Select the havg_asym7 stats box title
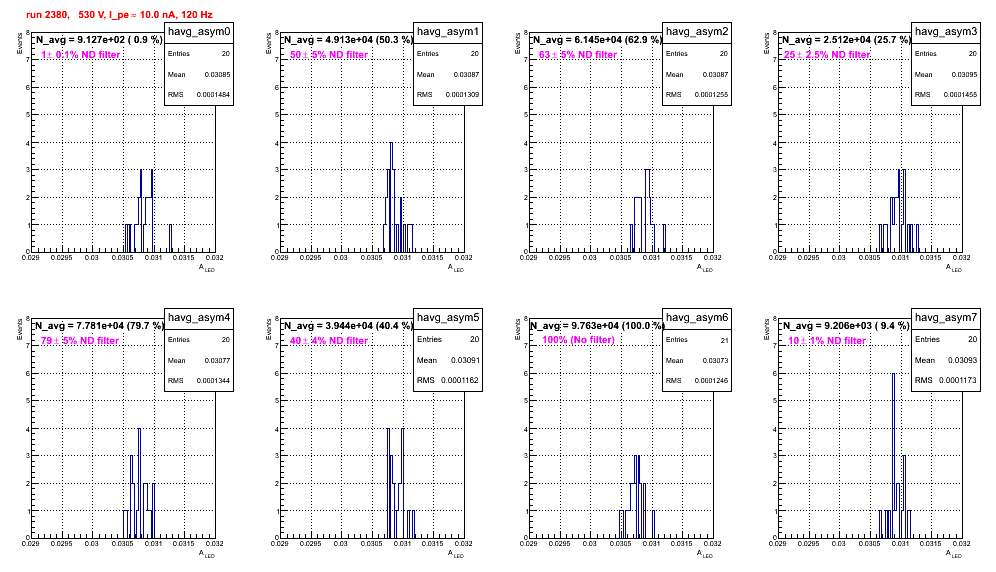This screenshot has height=572, width=996. click(x=946, y=318)
